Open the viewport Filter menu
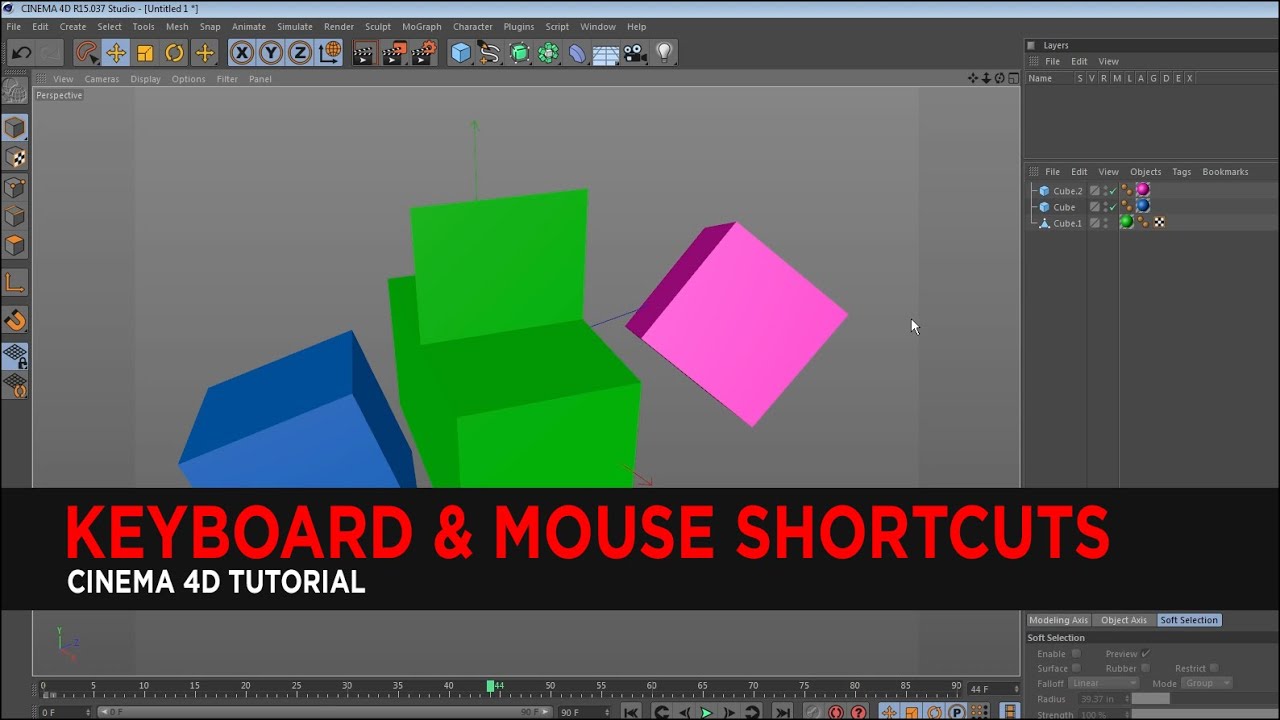Viewport: 1280px width, 720px height. pyautogui.click(x=227, y=79)
